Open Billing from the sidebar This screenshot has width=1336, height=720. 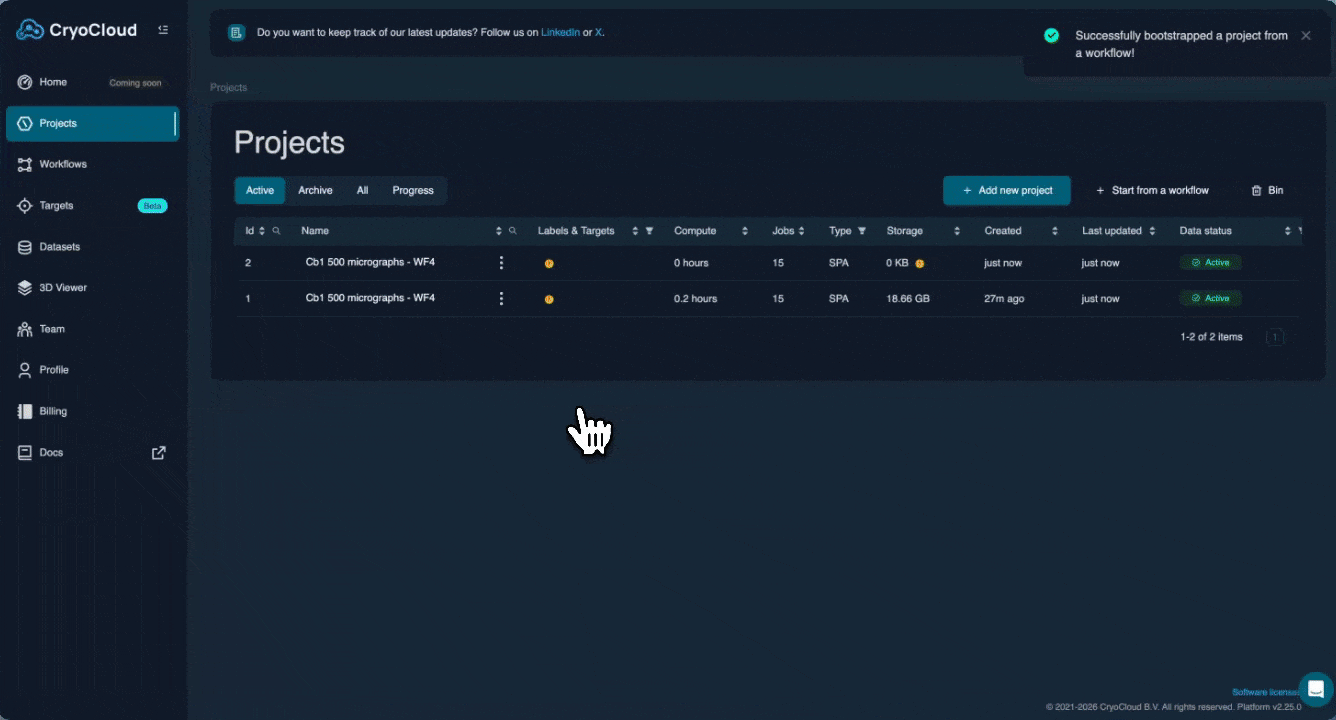tap(53, 411)
